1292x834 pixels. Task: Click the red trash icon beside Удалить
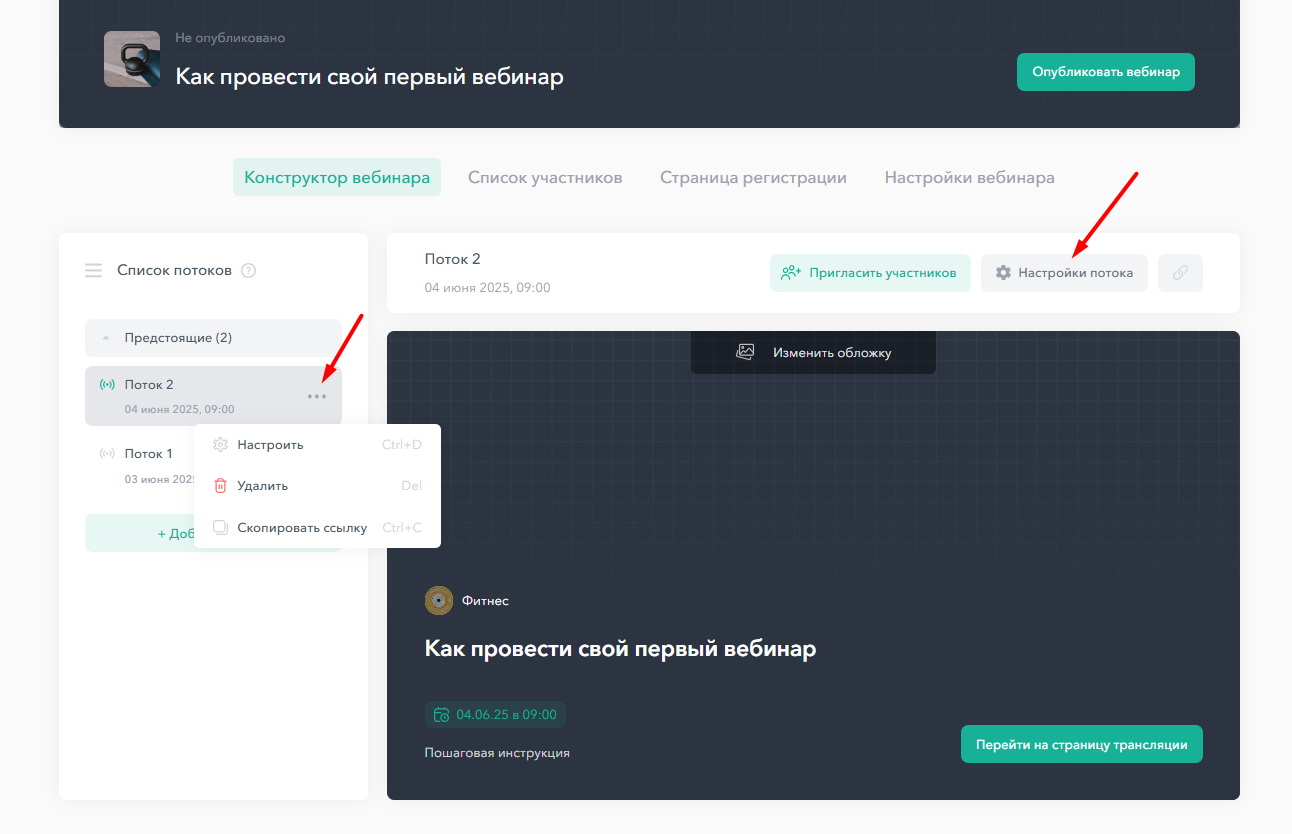tap(221, 486)
